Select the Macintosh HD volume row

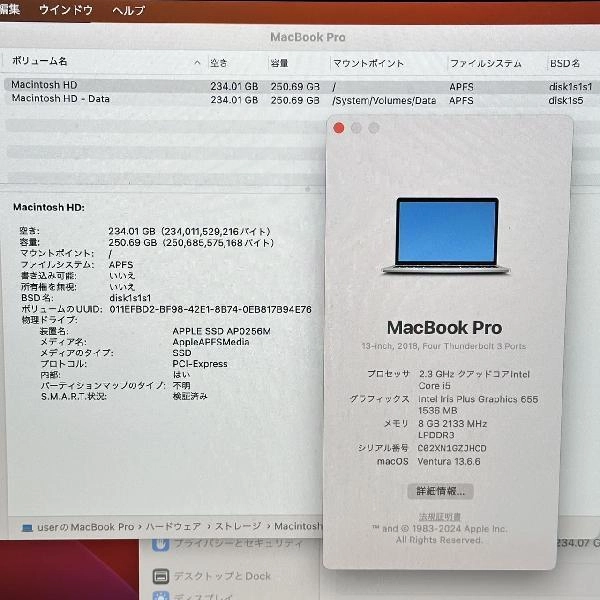point(300,86)
